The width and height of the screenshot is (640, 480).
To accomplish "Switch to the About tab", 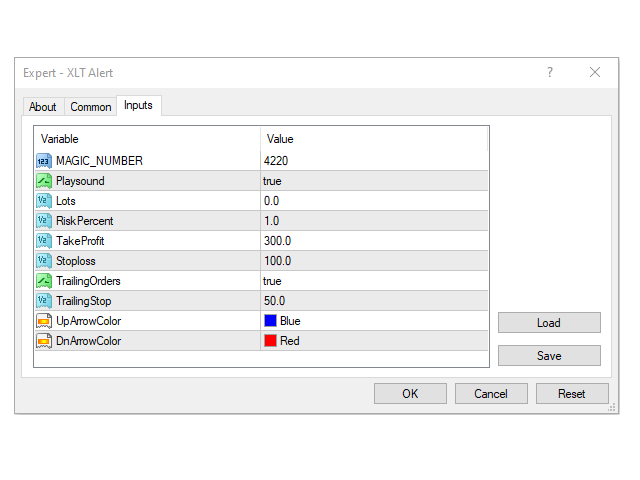I will [43, 107].
